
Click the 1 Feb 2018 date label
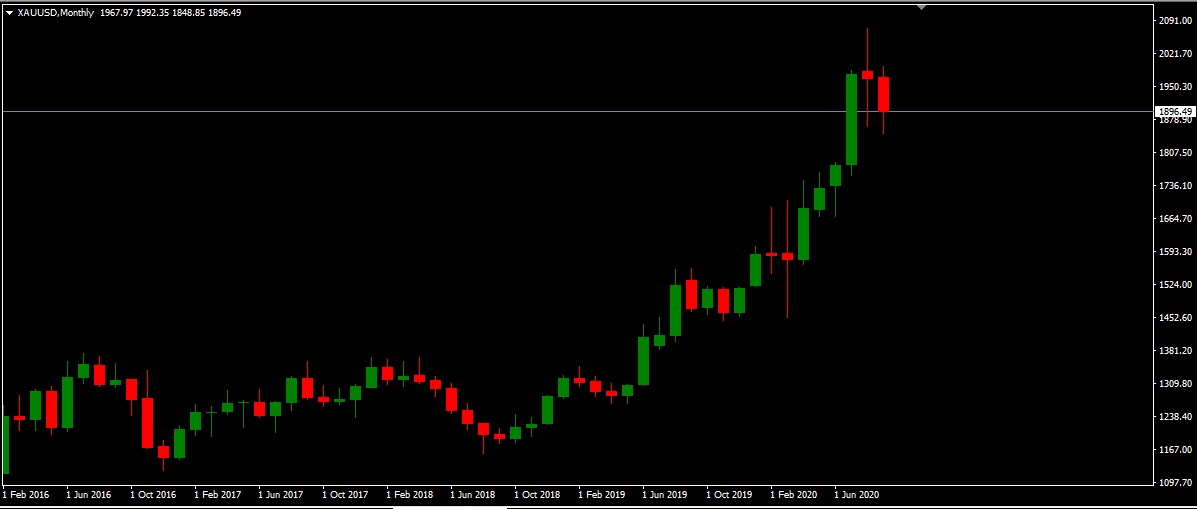409,495
